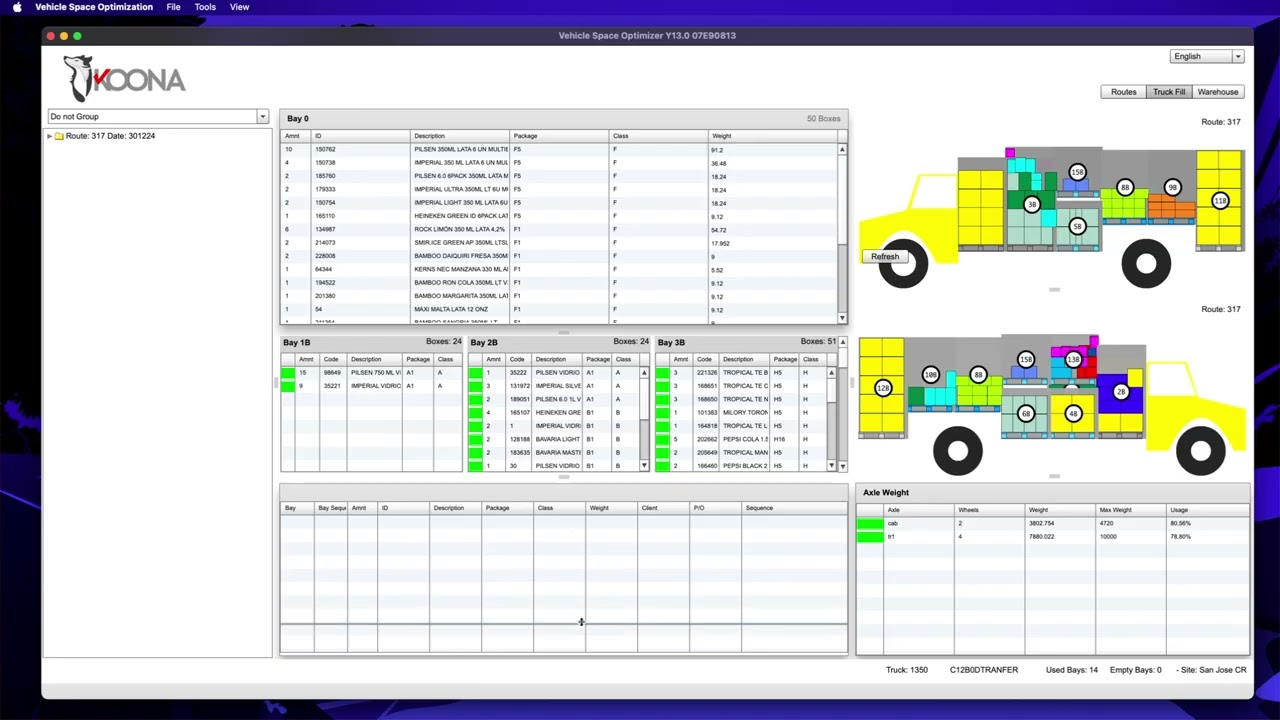Open the Apple menu

pyautogui.click(x=17, y=7)
